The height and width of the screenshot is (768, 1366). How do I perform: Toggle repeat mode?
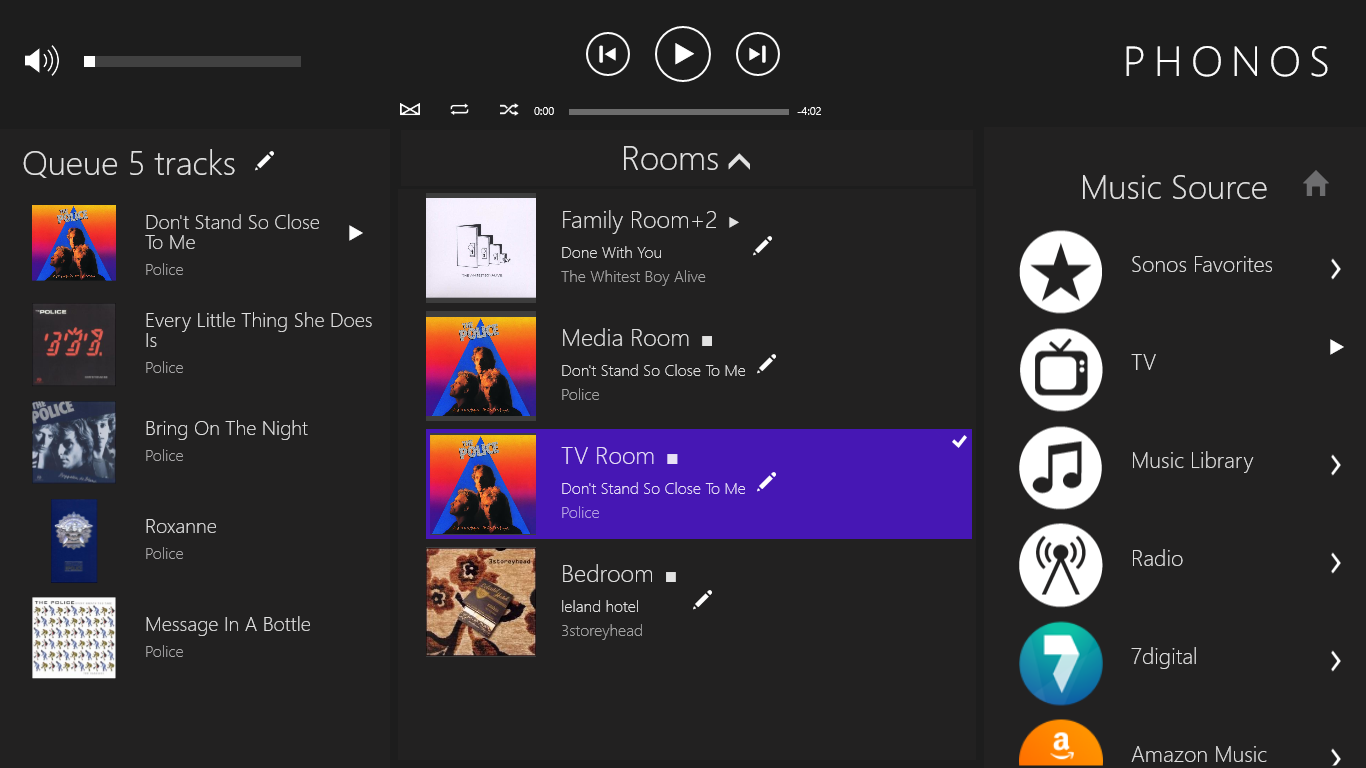(459, 110)
